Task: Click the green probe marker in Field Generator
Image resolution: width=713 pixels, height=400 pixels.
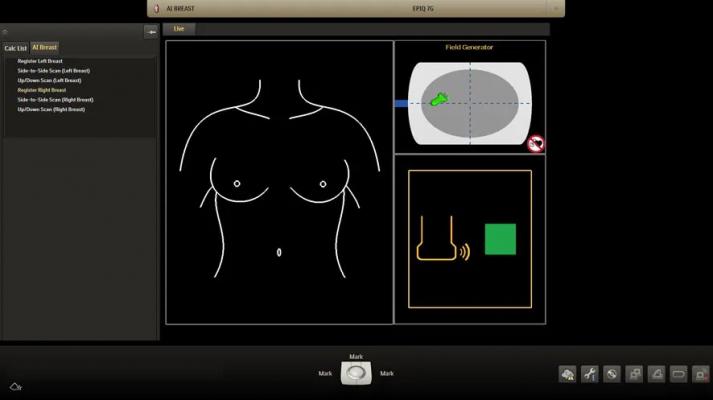Action: (438, 100)
